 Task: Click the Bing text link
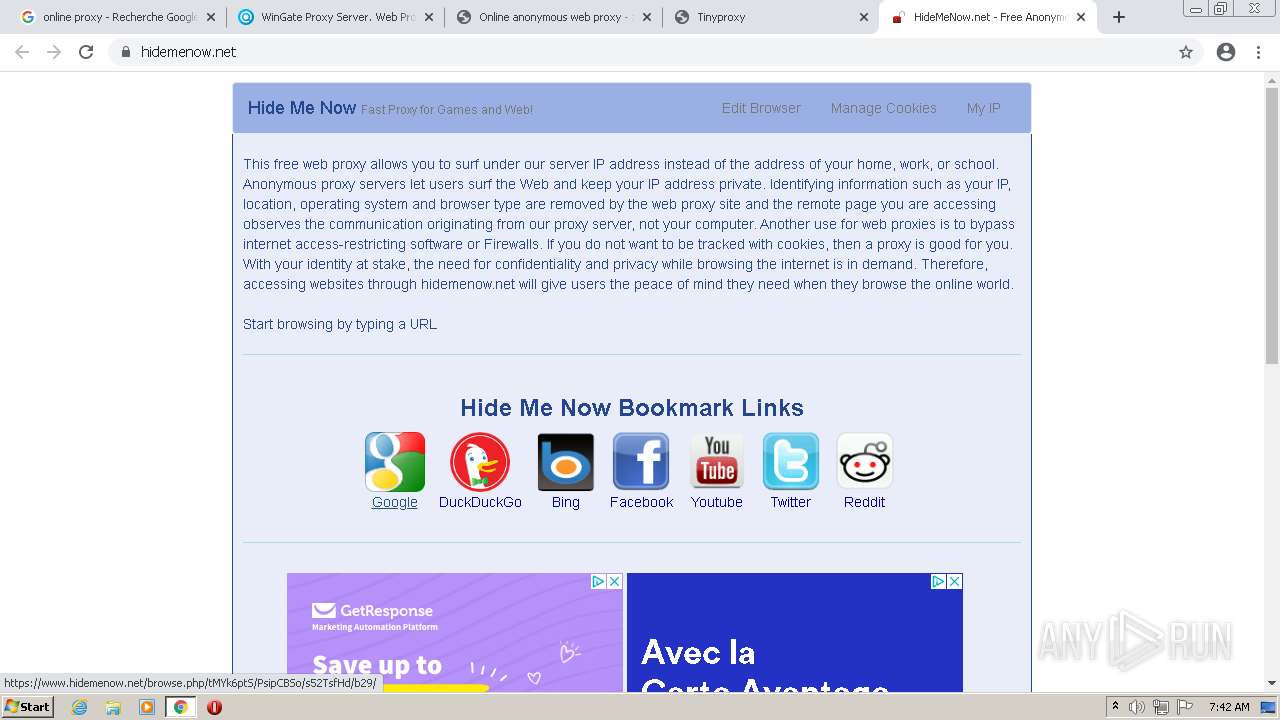click(566, 502)
